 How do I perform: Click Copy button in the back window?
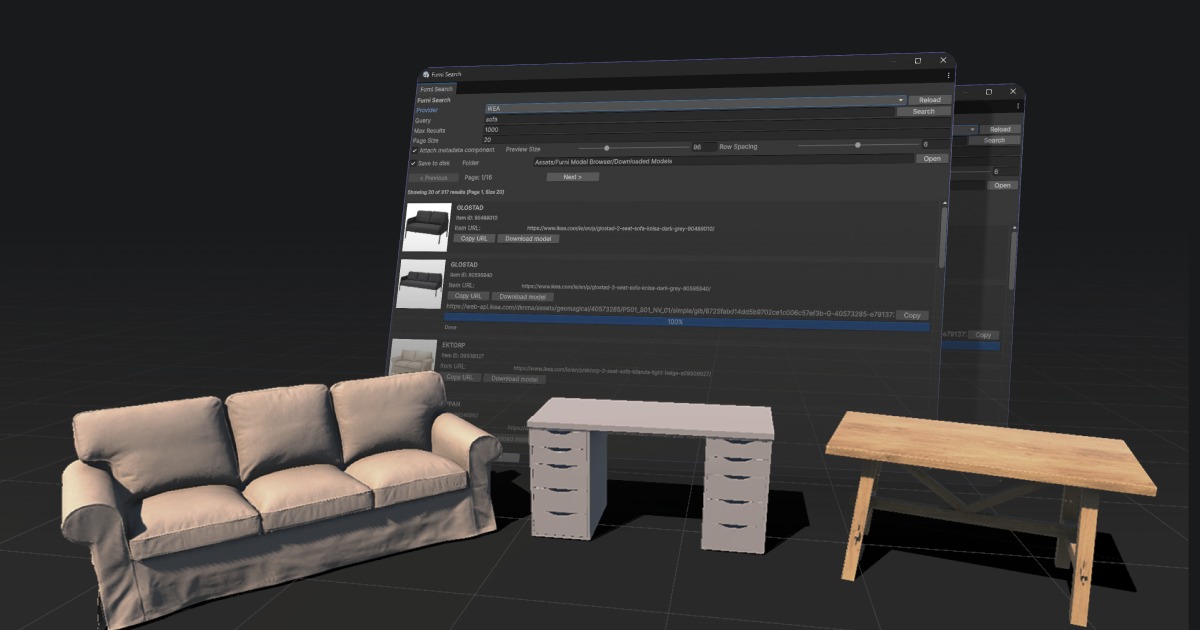984,335
